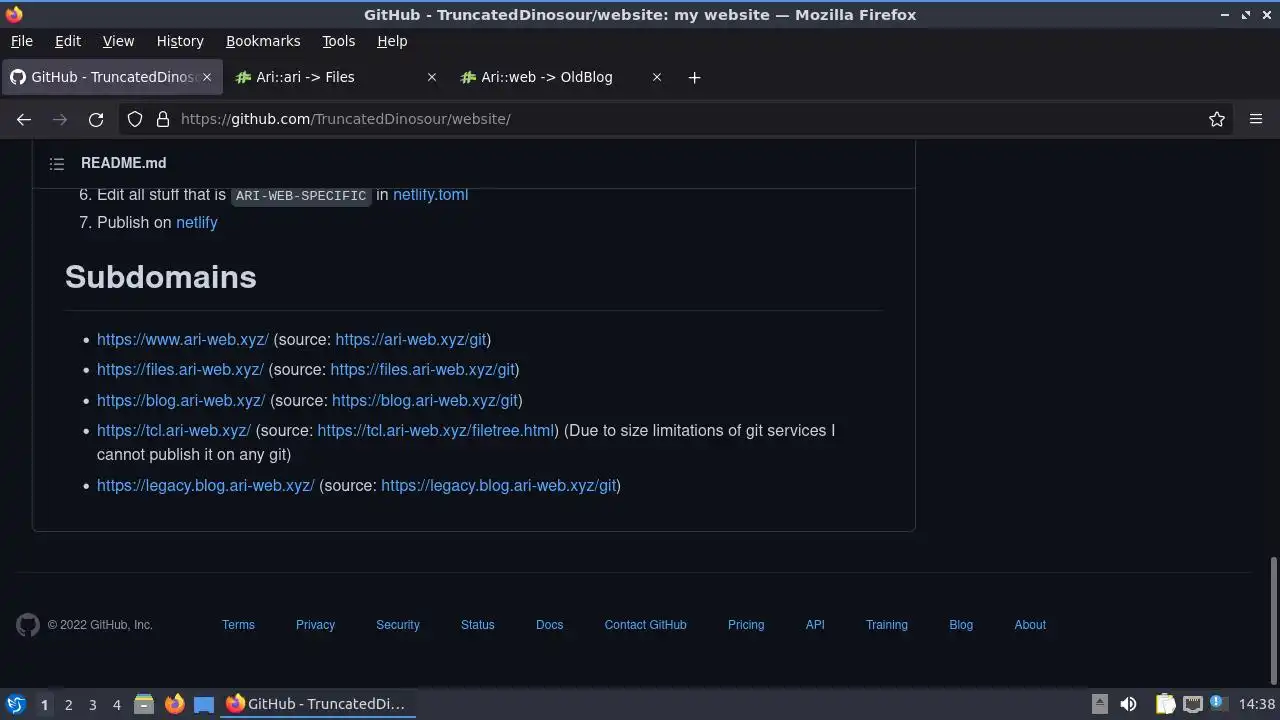Open notification tray icon
Viewport: 1280px width, 720px height.
click(1217, 704)
